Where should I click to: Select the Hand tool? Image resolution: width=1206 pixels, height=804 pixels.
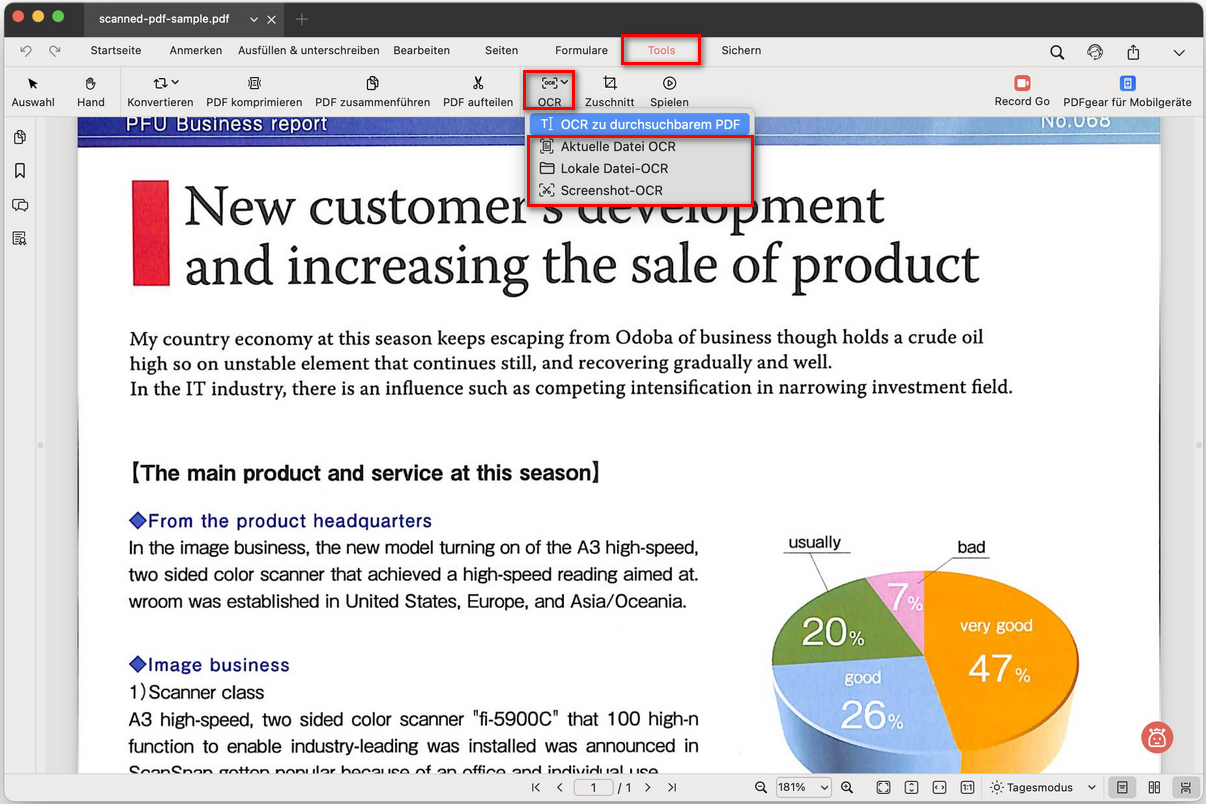pos(90,84)
